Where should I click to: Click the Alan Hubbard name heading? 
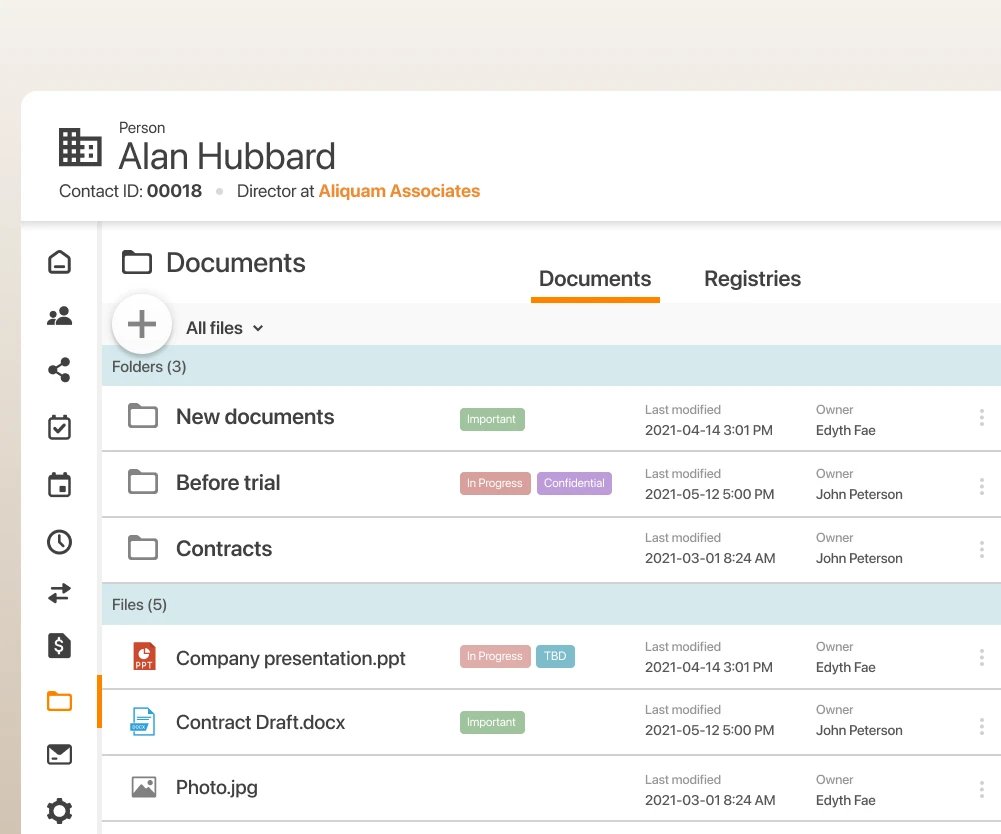[x=227, y=156]
